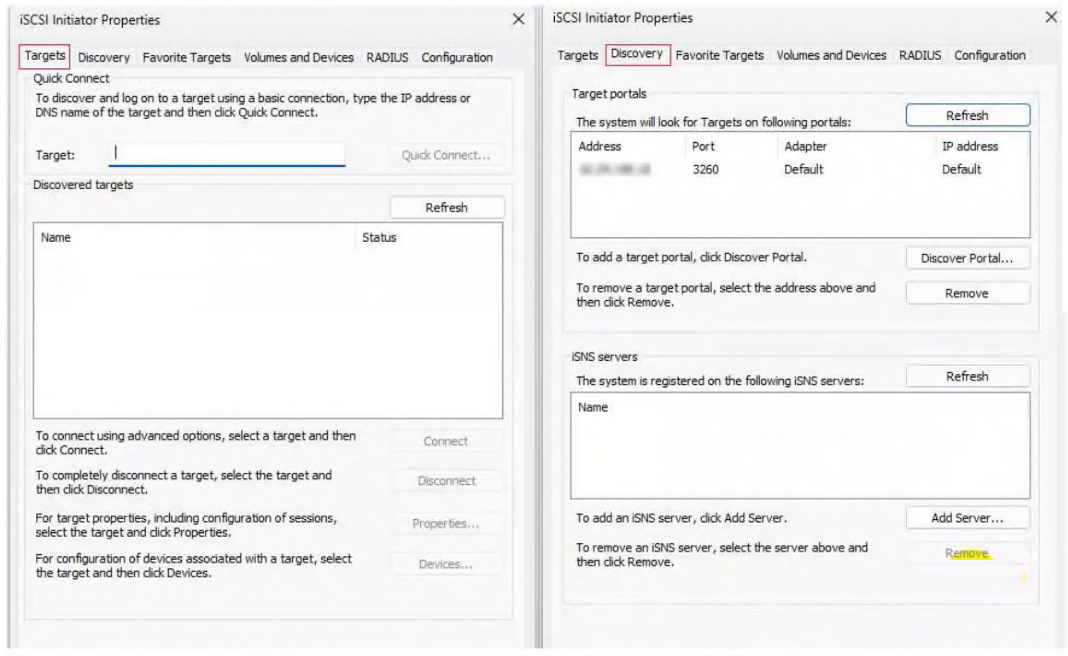Select Discovery tab in the left dialog
Viewport: 1068px width, 656px height.
[104, 58]
